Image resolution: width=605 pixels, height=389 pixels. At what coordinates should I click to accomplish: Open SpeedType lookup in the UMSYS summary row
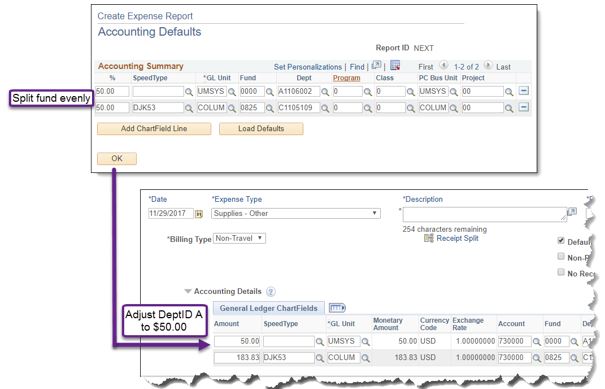[x=189, y=92]
